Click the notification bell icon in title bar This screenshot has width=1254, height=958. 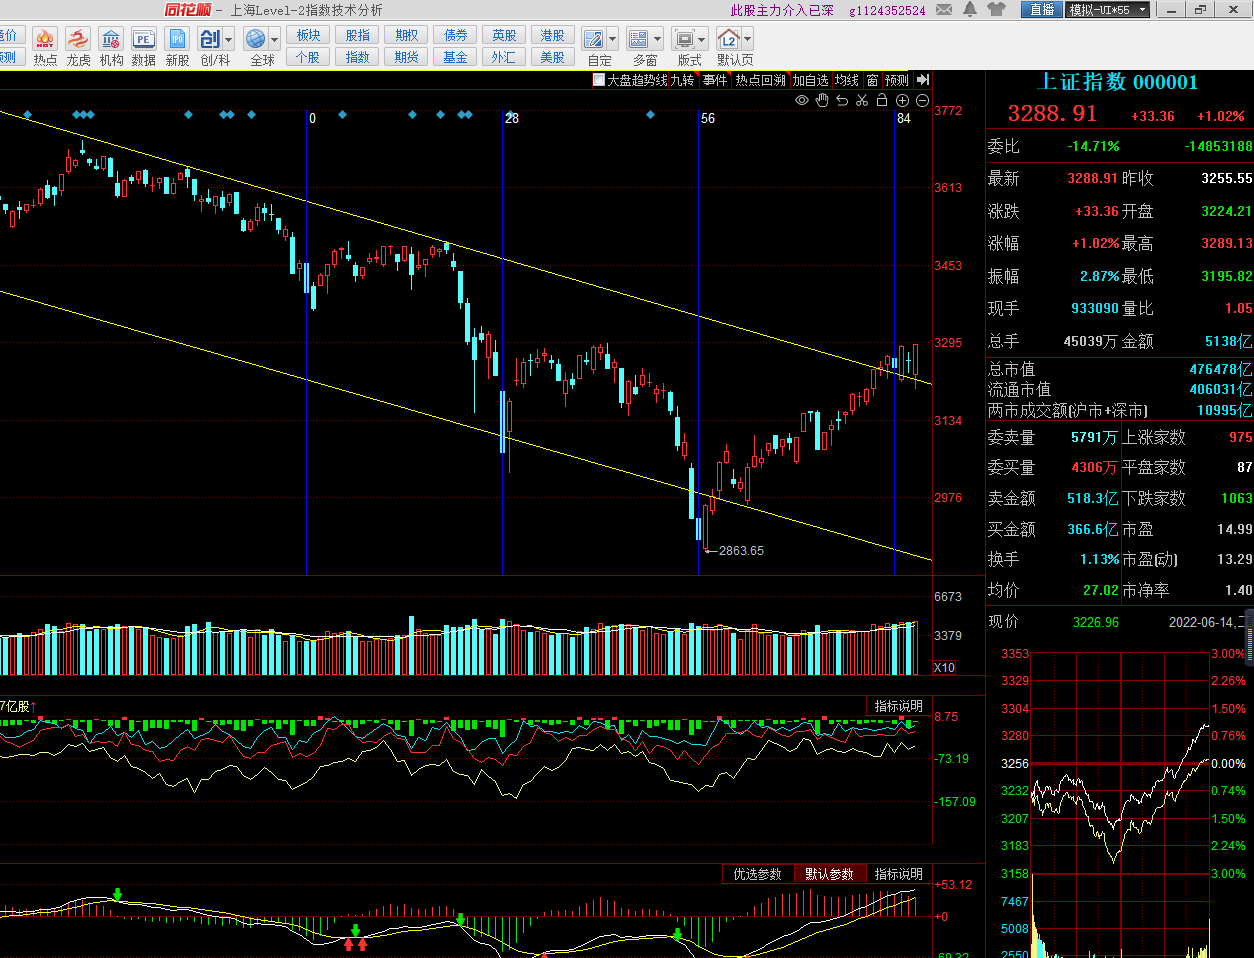970,10
